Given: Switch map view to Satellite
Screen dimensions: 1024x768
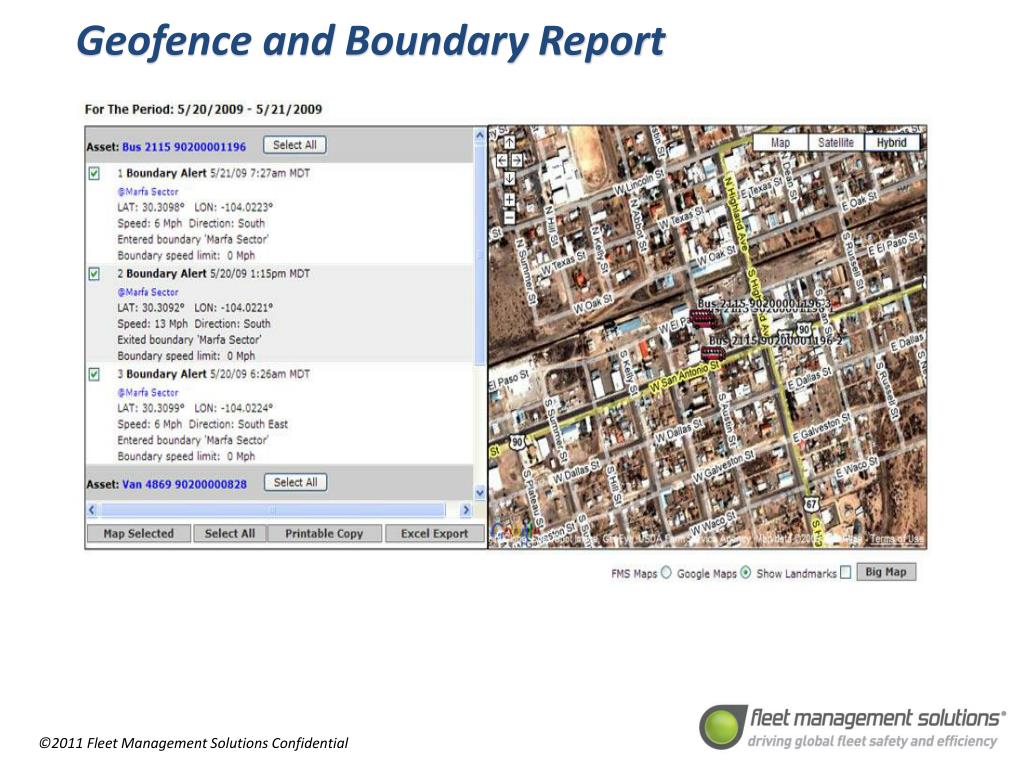Looking at the screenshot, I should (836, 142).
